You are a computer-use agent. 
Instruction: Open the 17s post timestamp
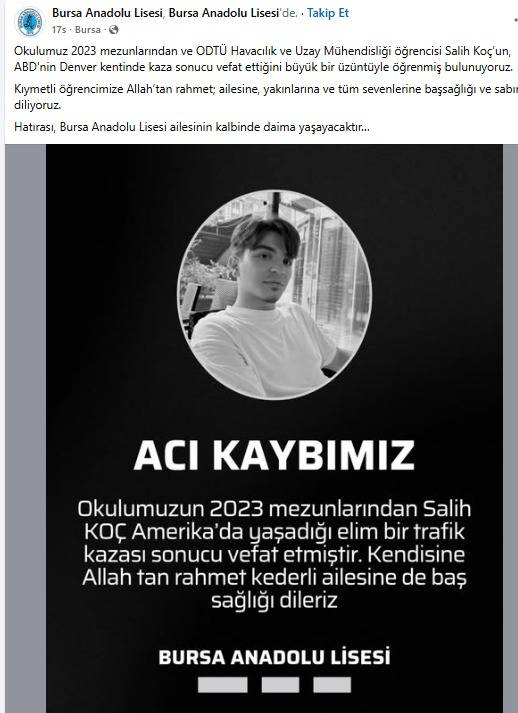point(59,30)
